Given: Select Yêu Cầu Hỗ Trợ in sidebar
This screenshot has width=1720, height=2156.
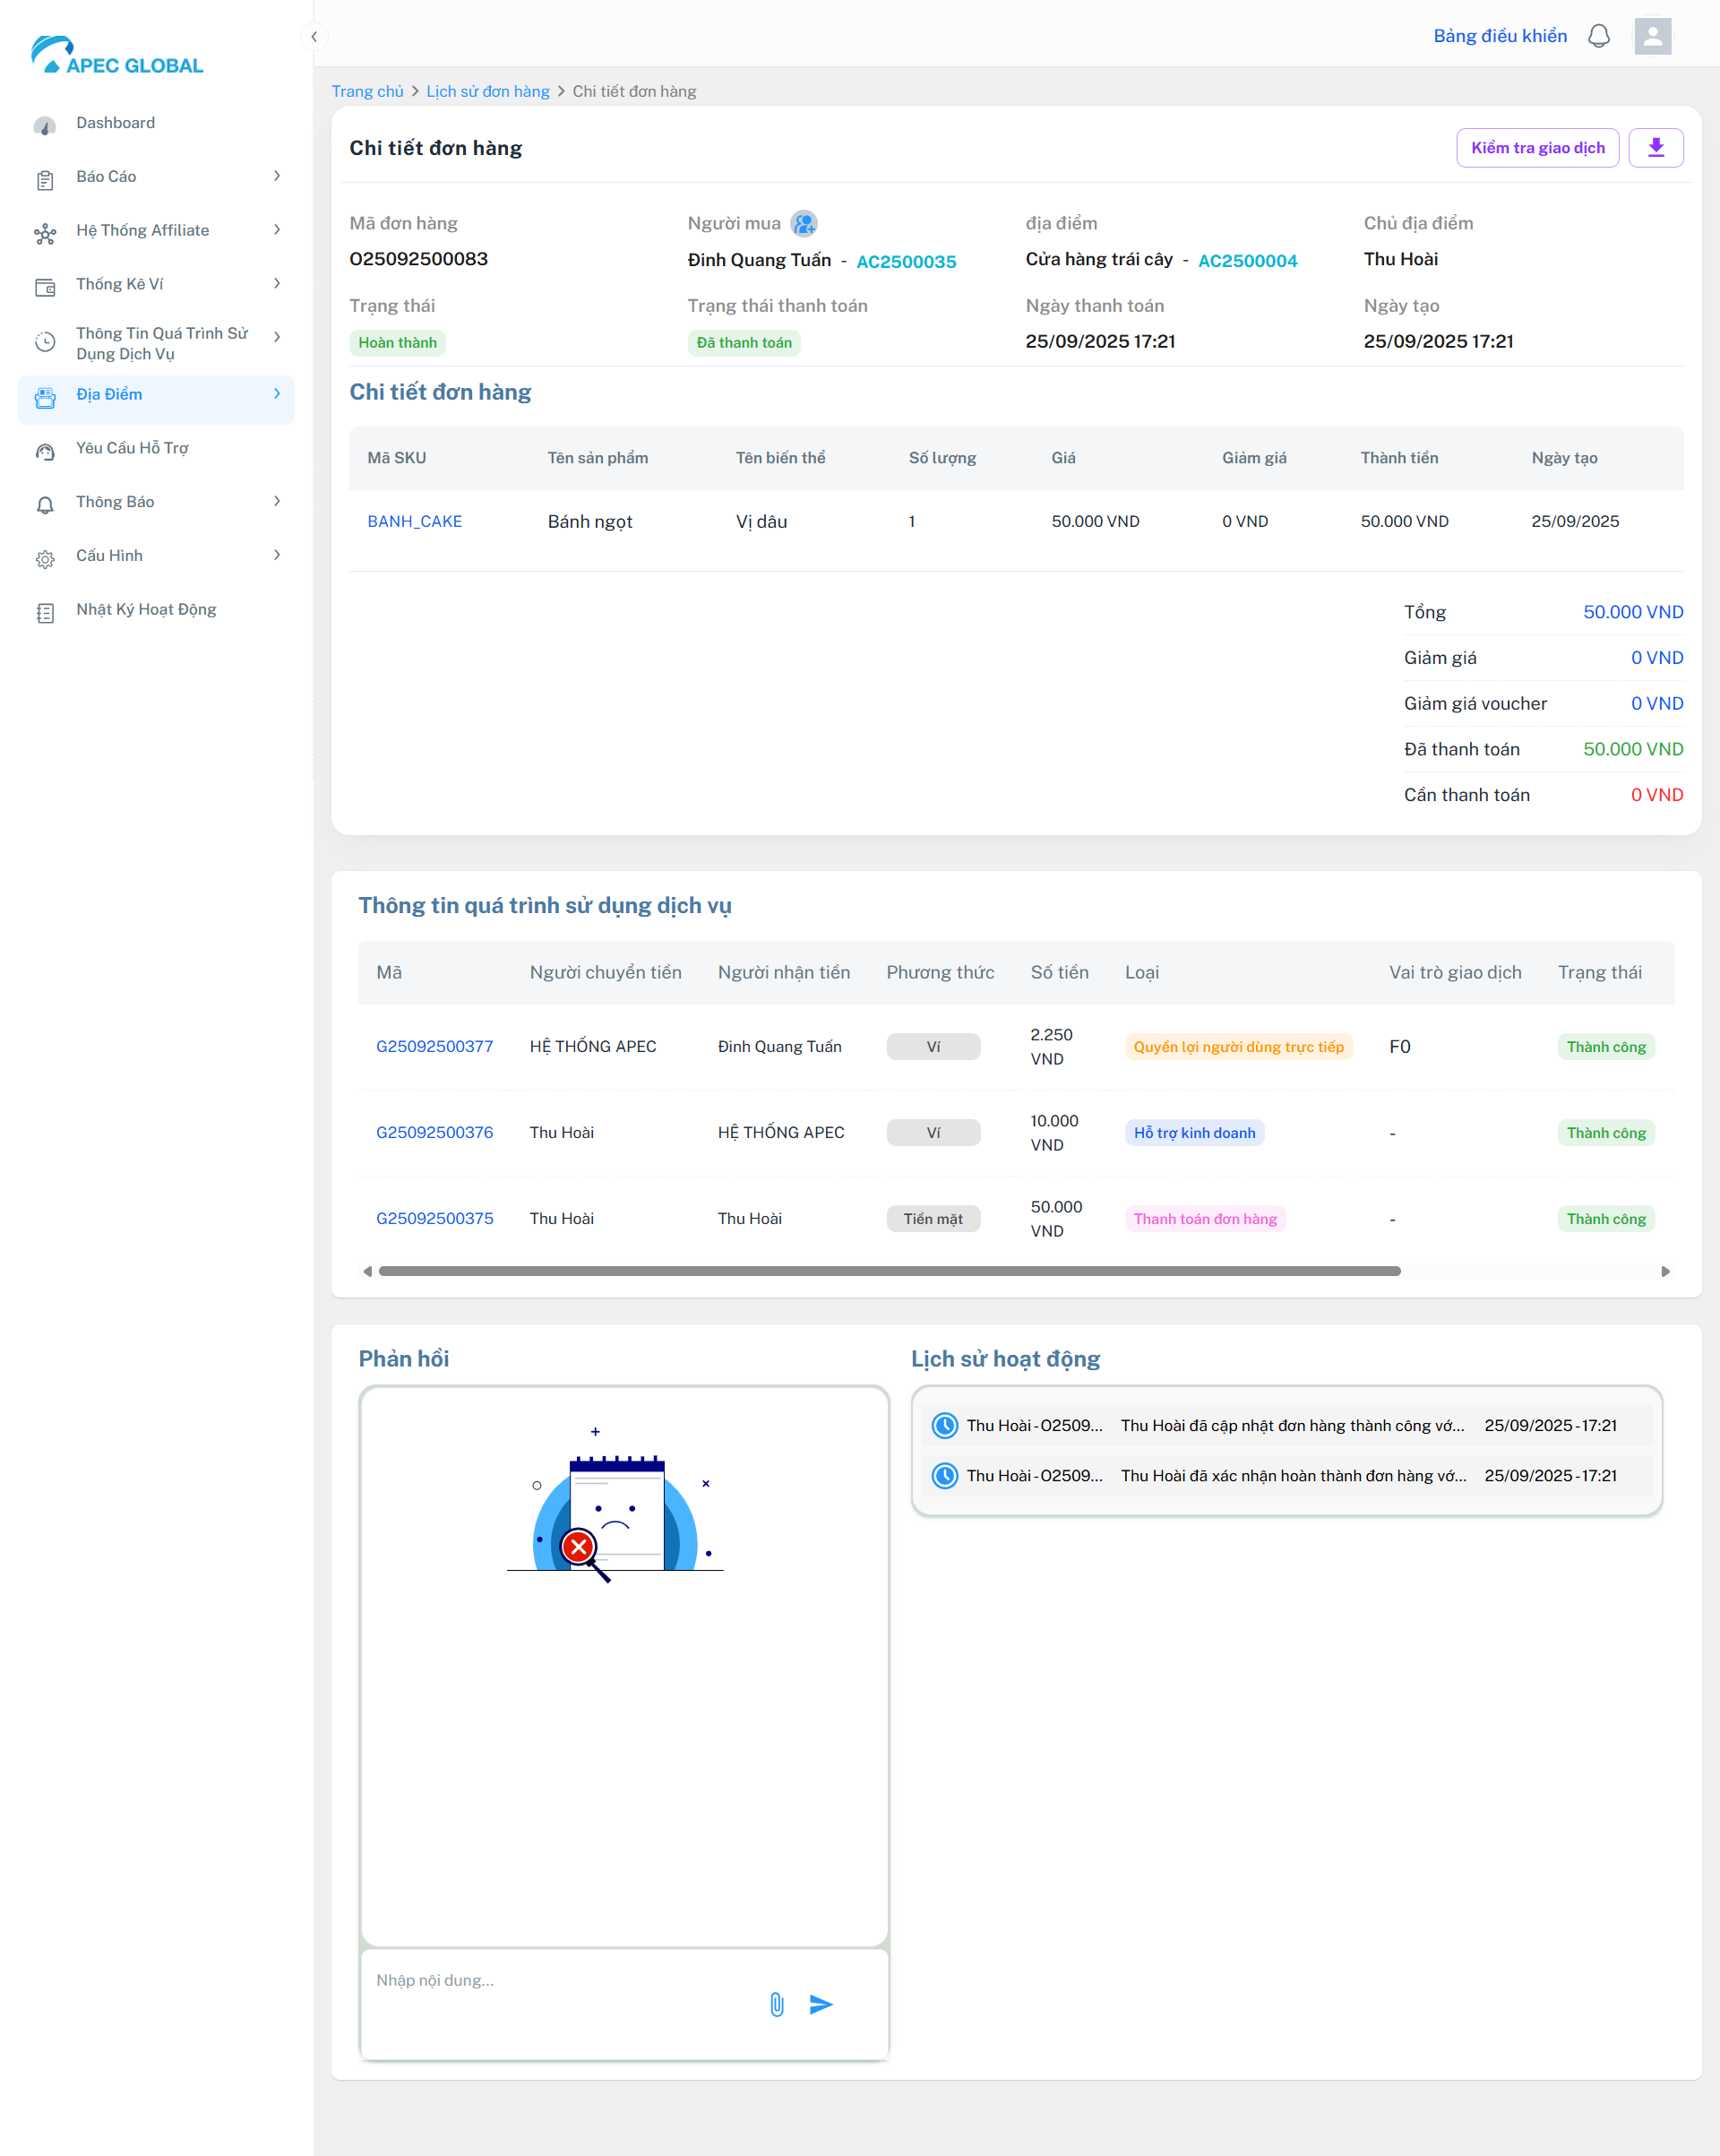Looking at the screenshot, I should pos(132,449).
